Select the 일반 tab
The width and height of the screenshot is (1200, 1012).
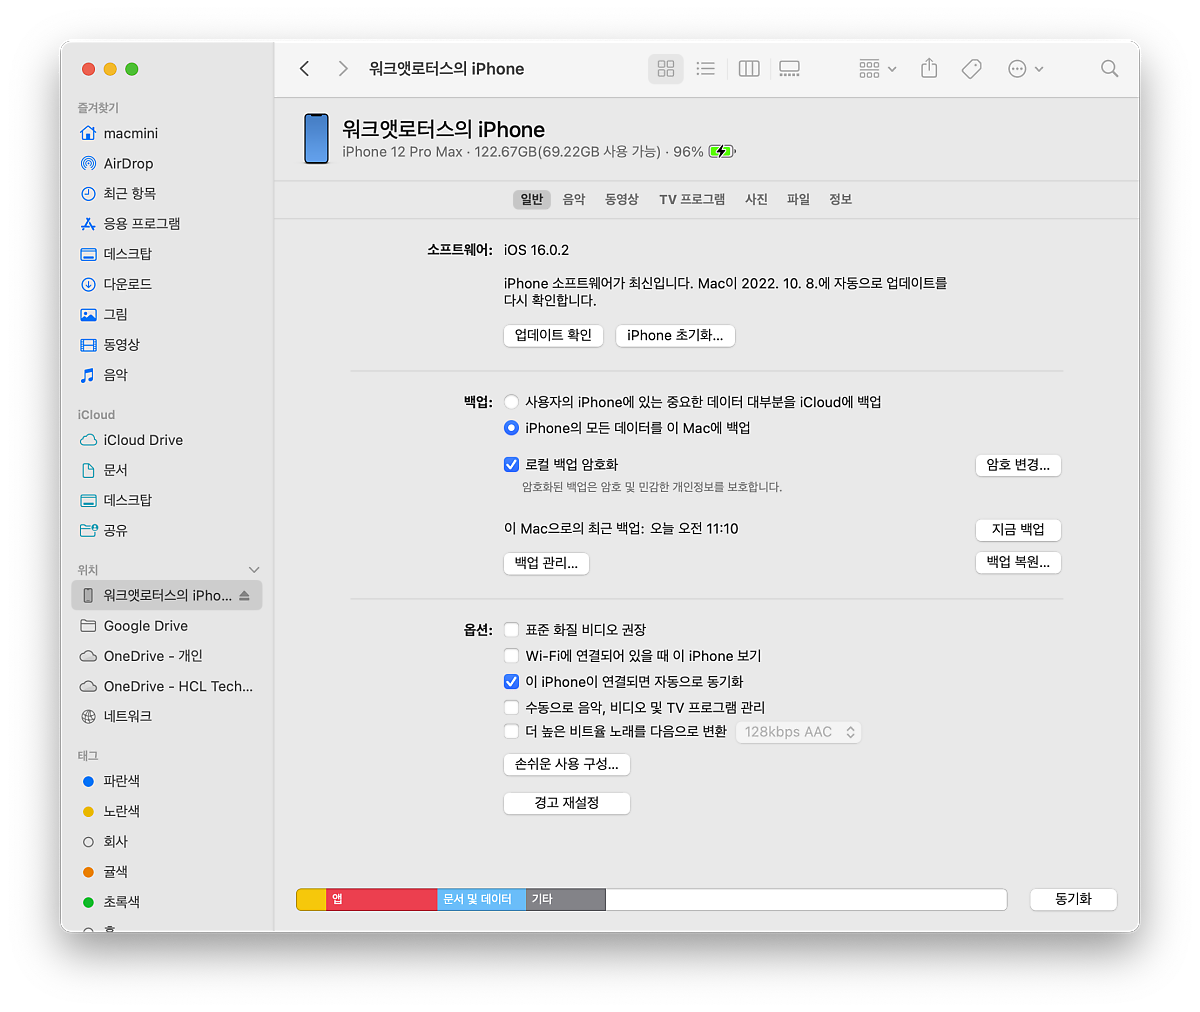(x=532, y=199)
